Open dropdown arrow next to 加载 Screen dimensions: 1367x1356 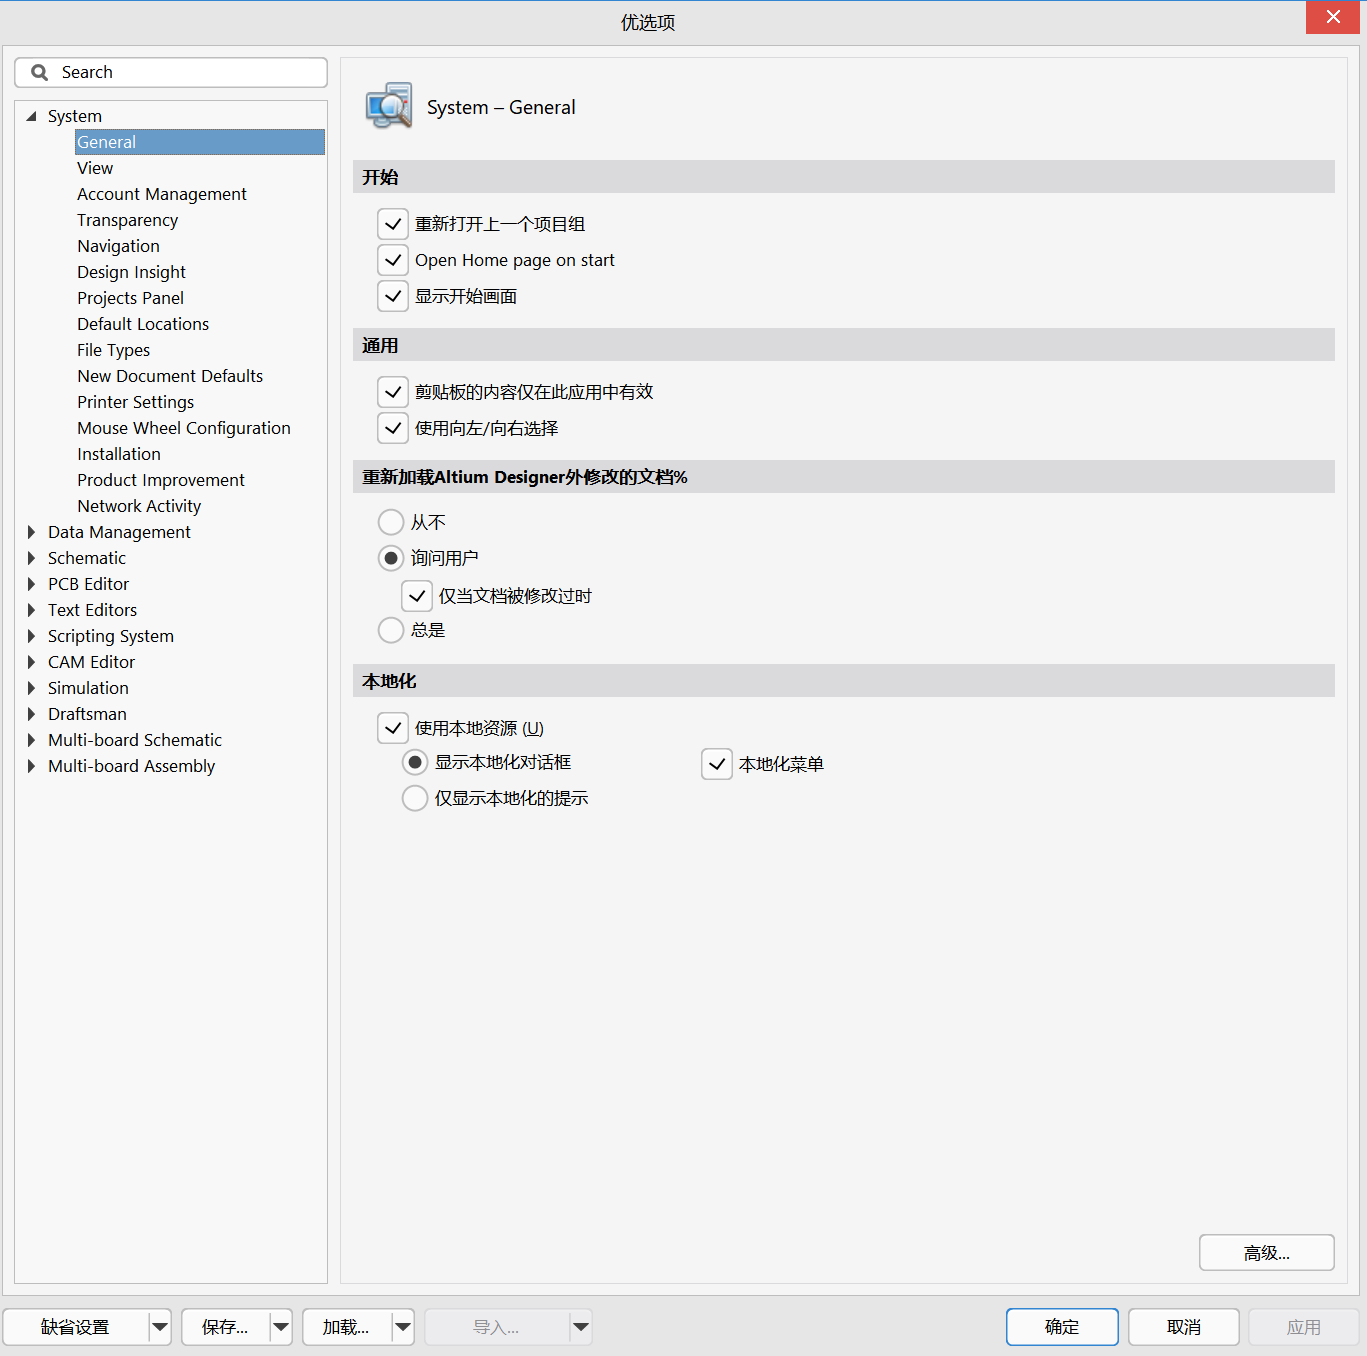click(x=403, y=1327)
